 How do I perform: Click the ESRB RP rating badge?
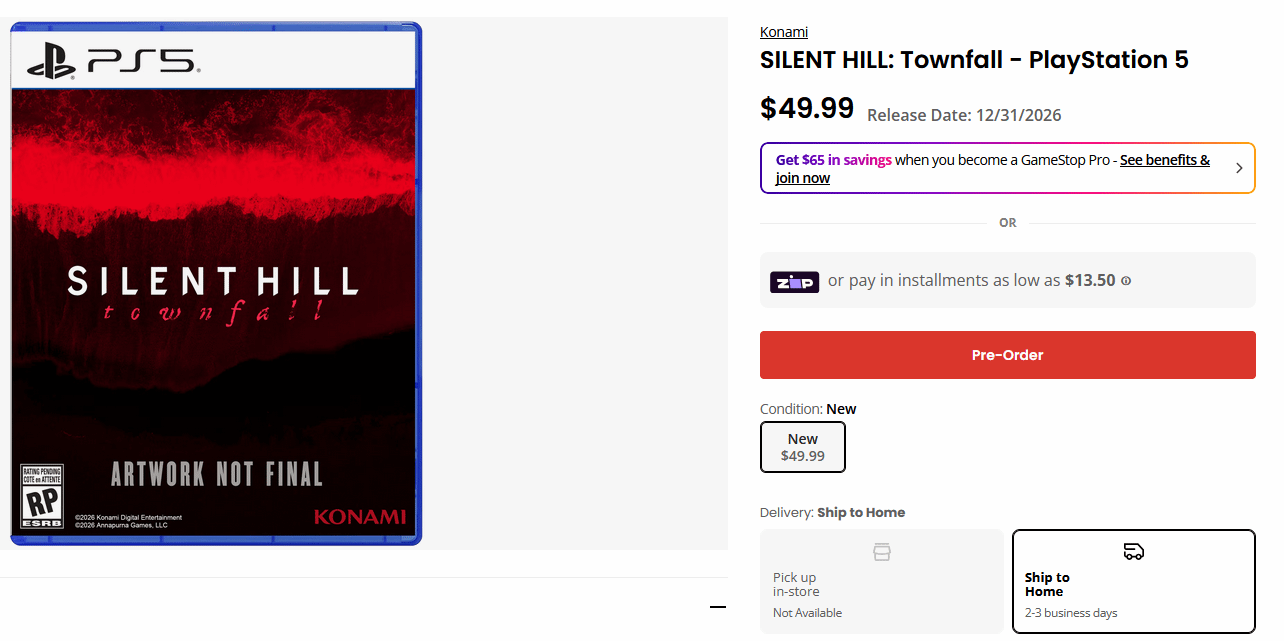coord(42,495)
